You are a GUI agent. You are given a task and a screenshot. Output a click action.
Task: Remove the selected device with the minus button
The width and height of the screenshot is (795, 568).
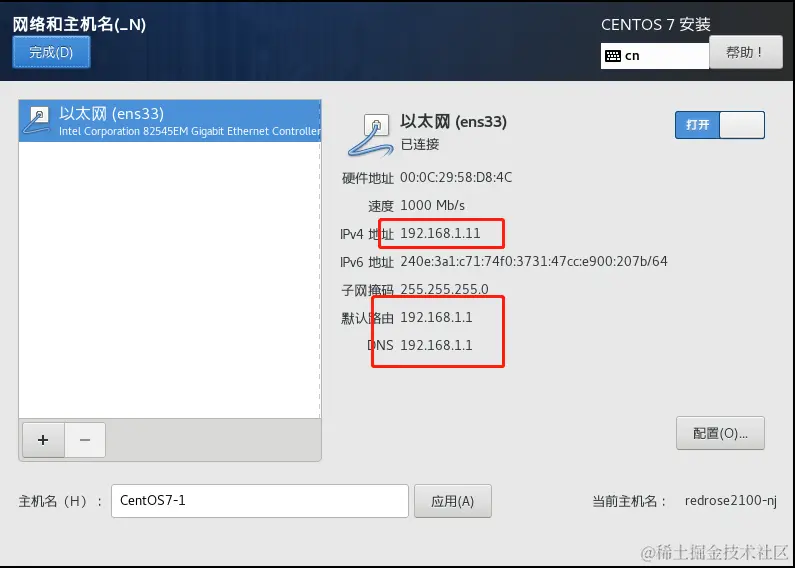85,440
